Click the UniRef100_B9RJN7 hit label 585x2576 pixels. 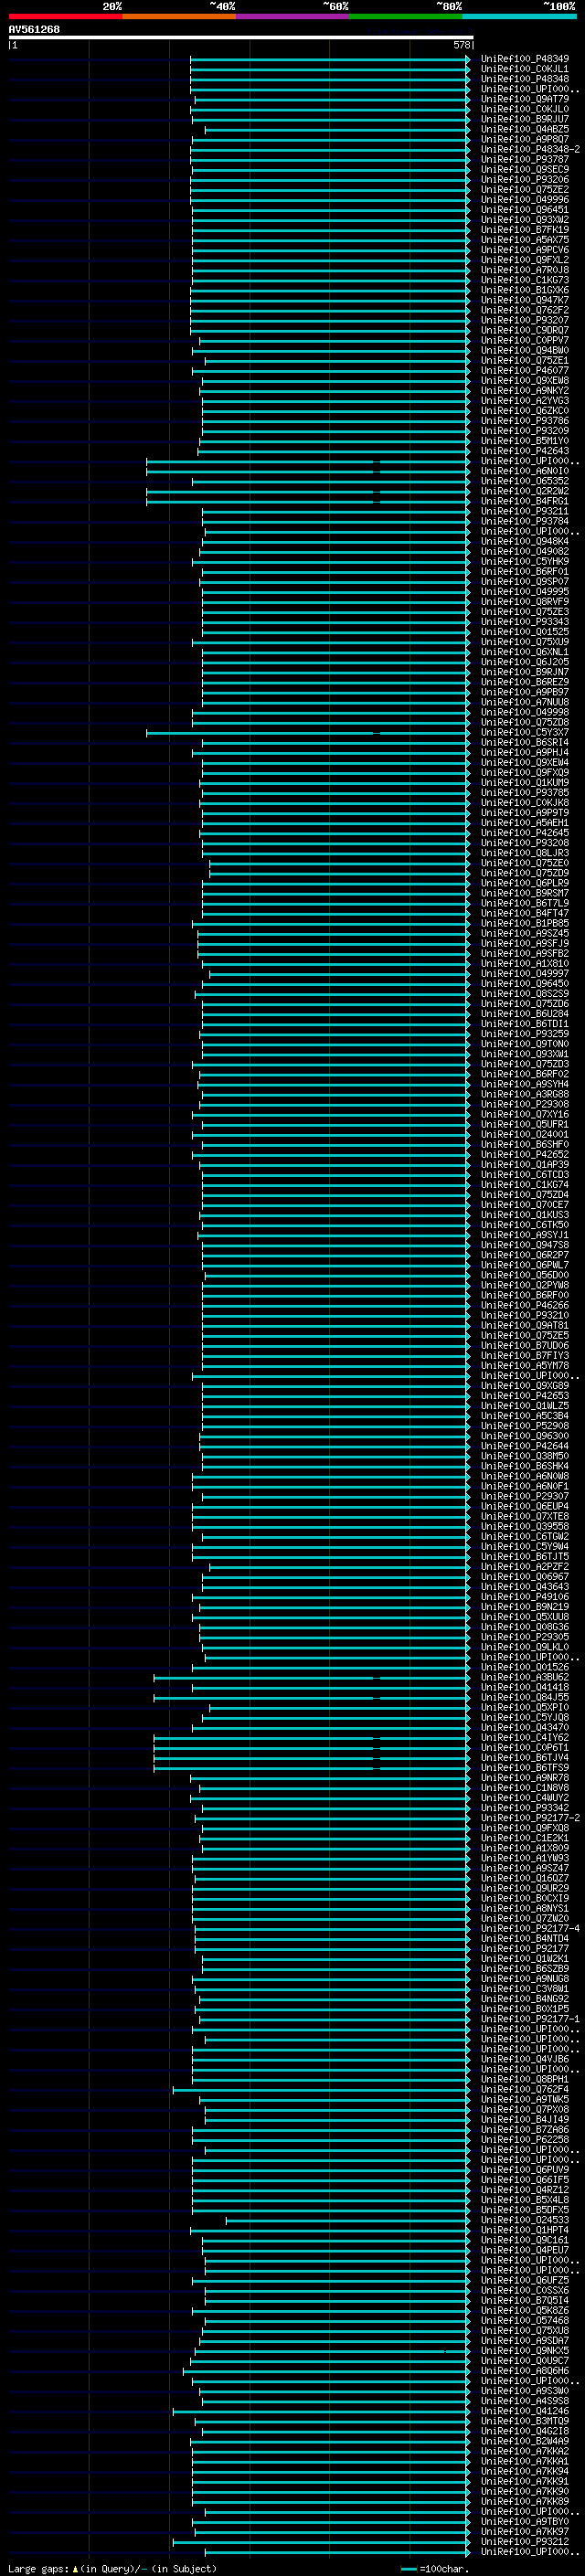525,672
